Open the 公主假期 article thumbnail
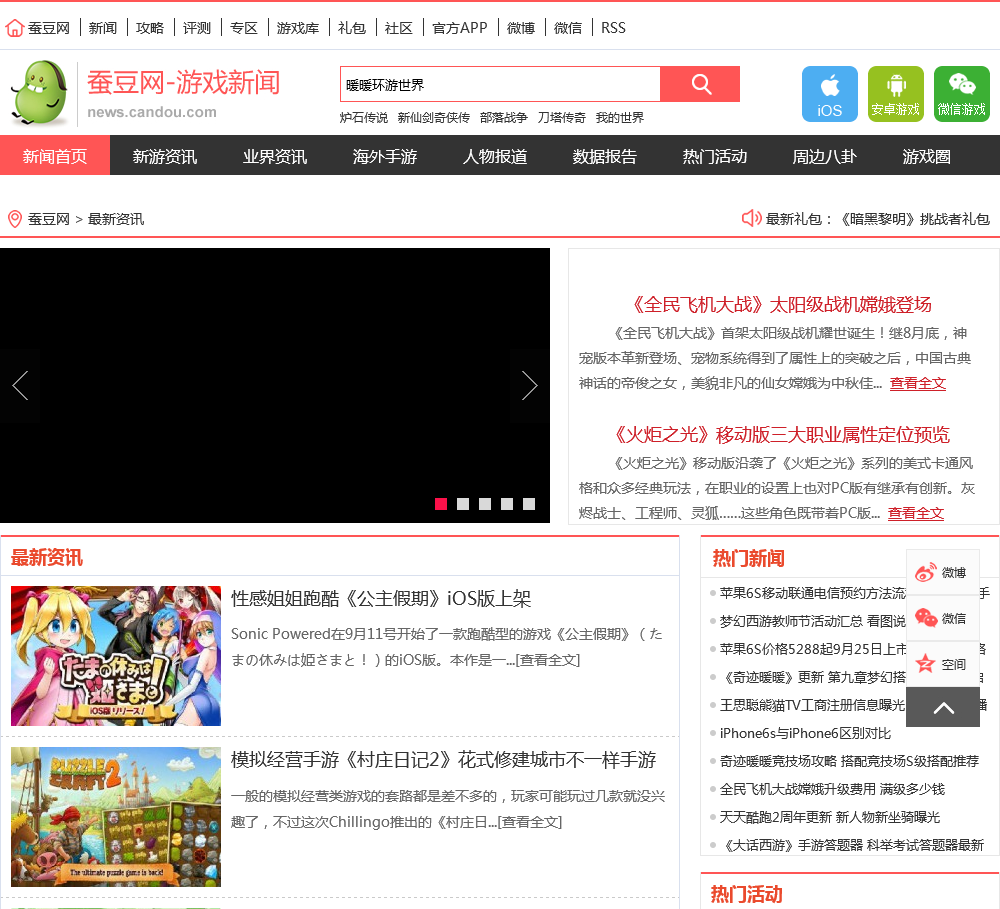This screenshot has height=909, width=1000. pyautogui.click(x=116, y=656)
